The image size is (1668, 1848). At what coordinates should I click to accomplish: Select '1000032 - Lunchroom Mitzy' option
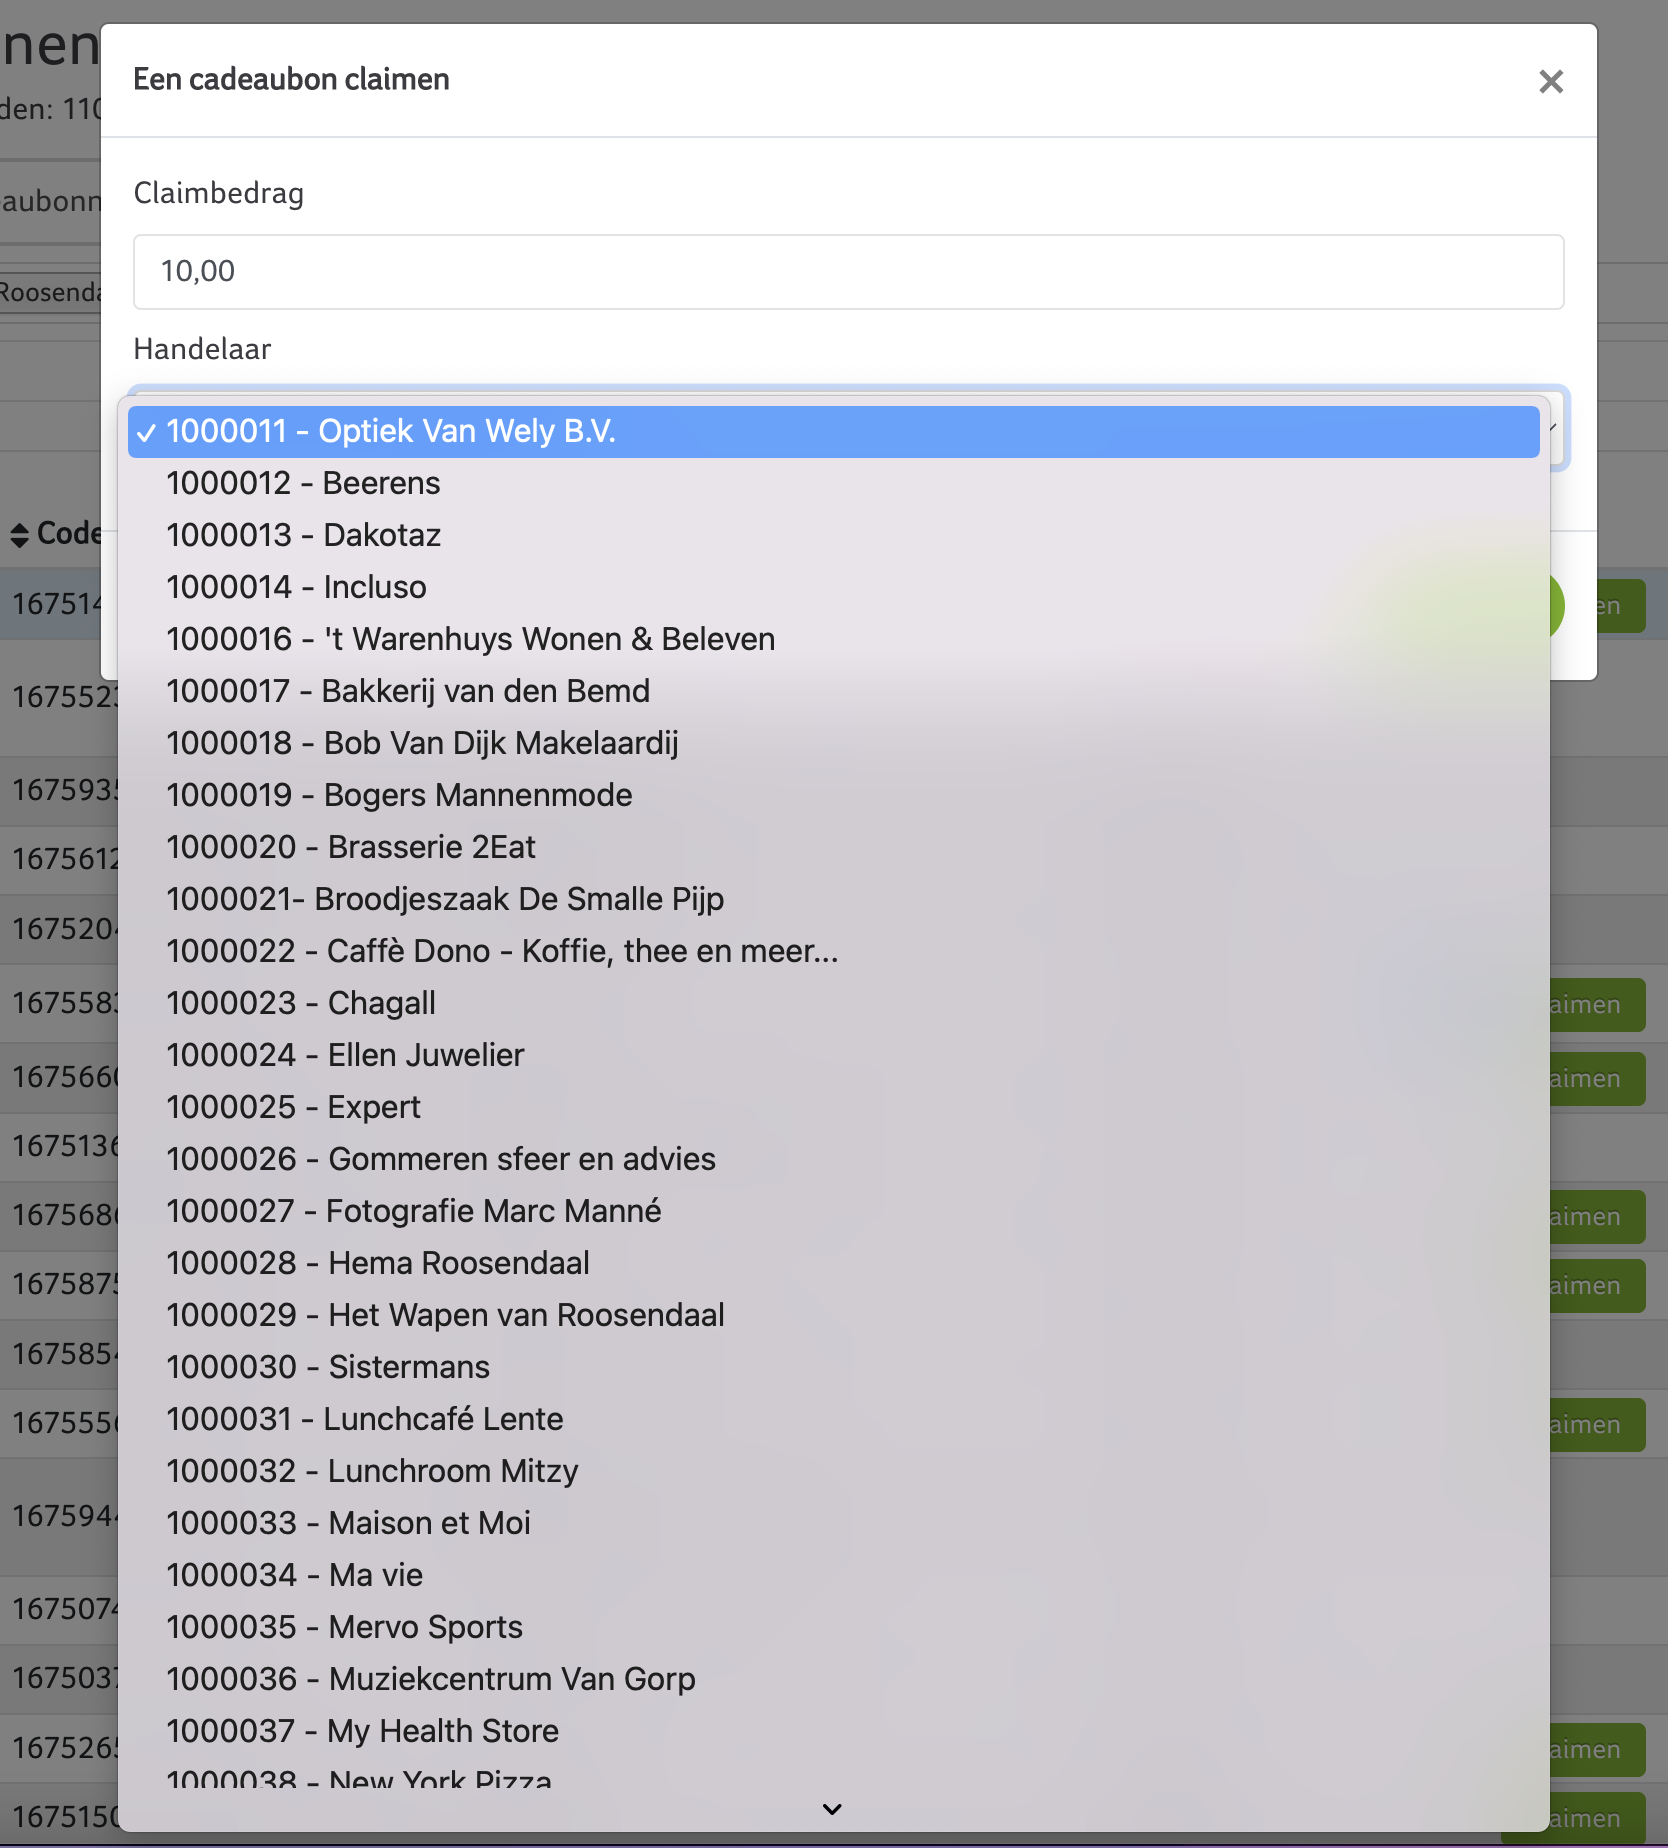click(x=833, y=1471)
